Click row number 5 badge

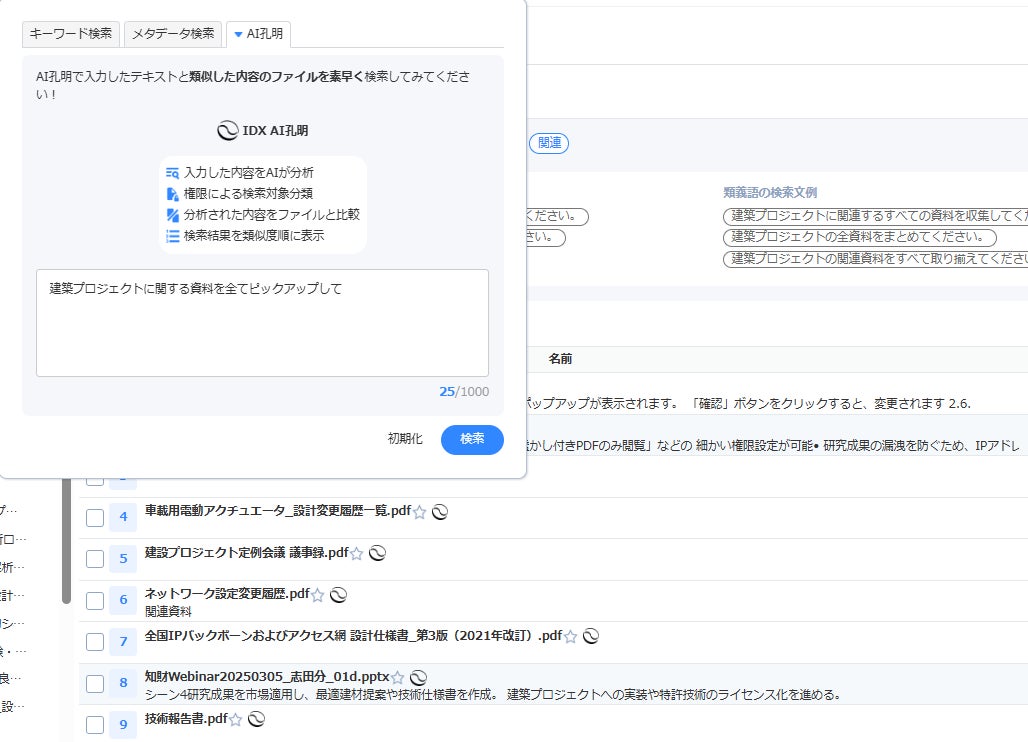coord(123,559)
